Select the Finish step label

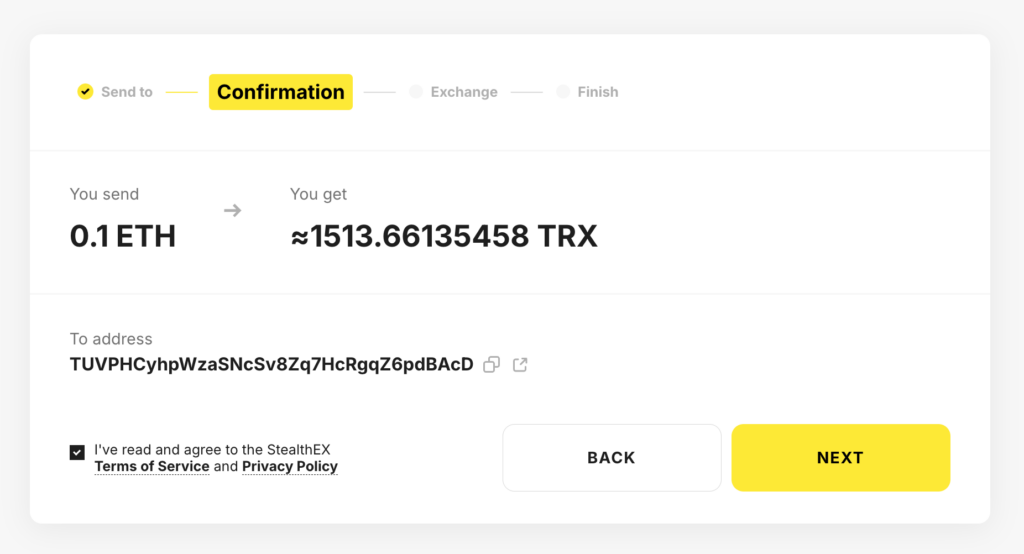pyautogui.click(x=598, y=92)
